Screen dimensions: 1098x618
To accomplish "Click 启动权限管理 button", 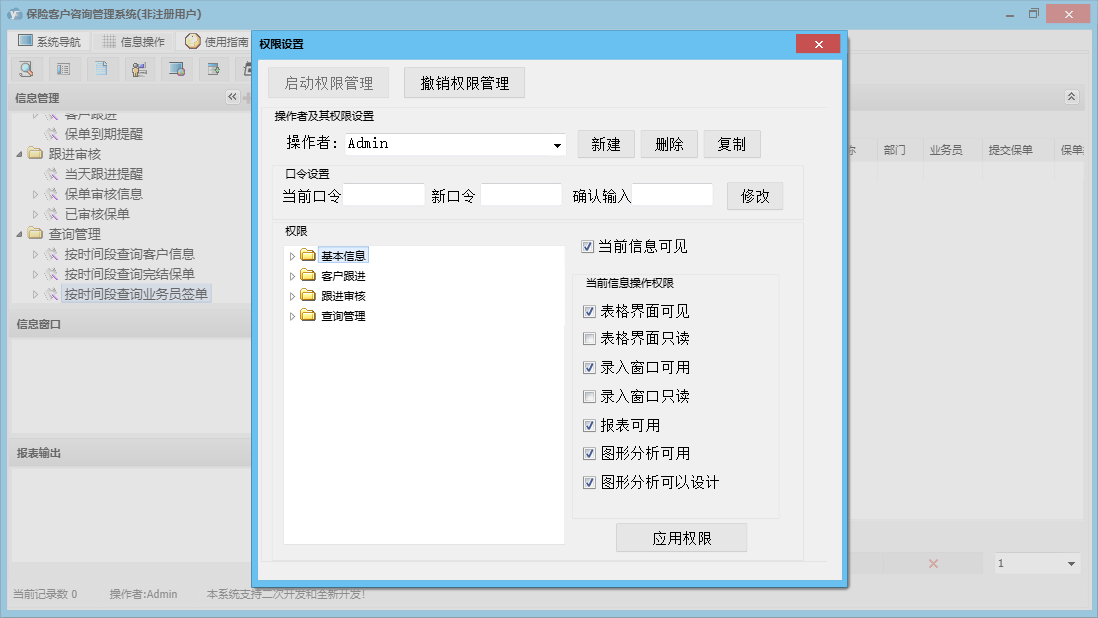I will coord(328,83).
